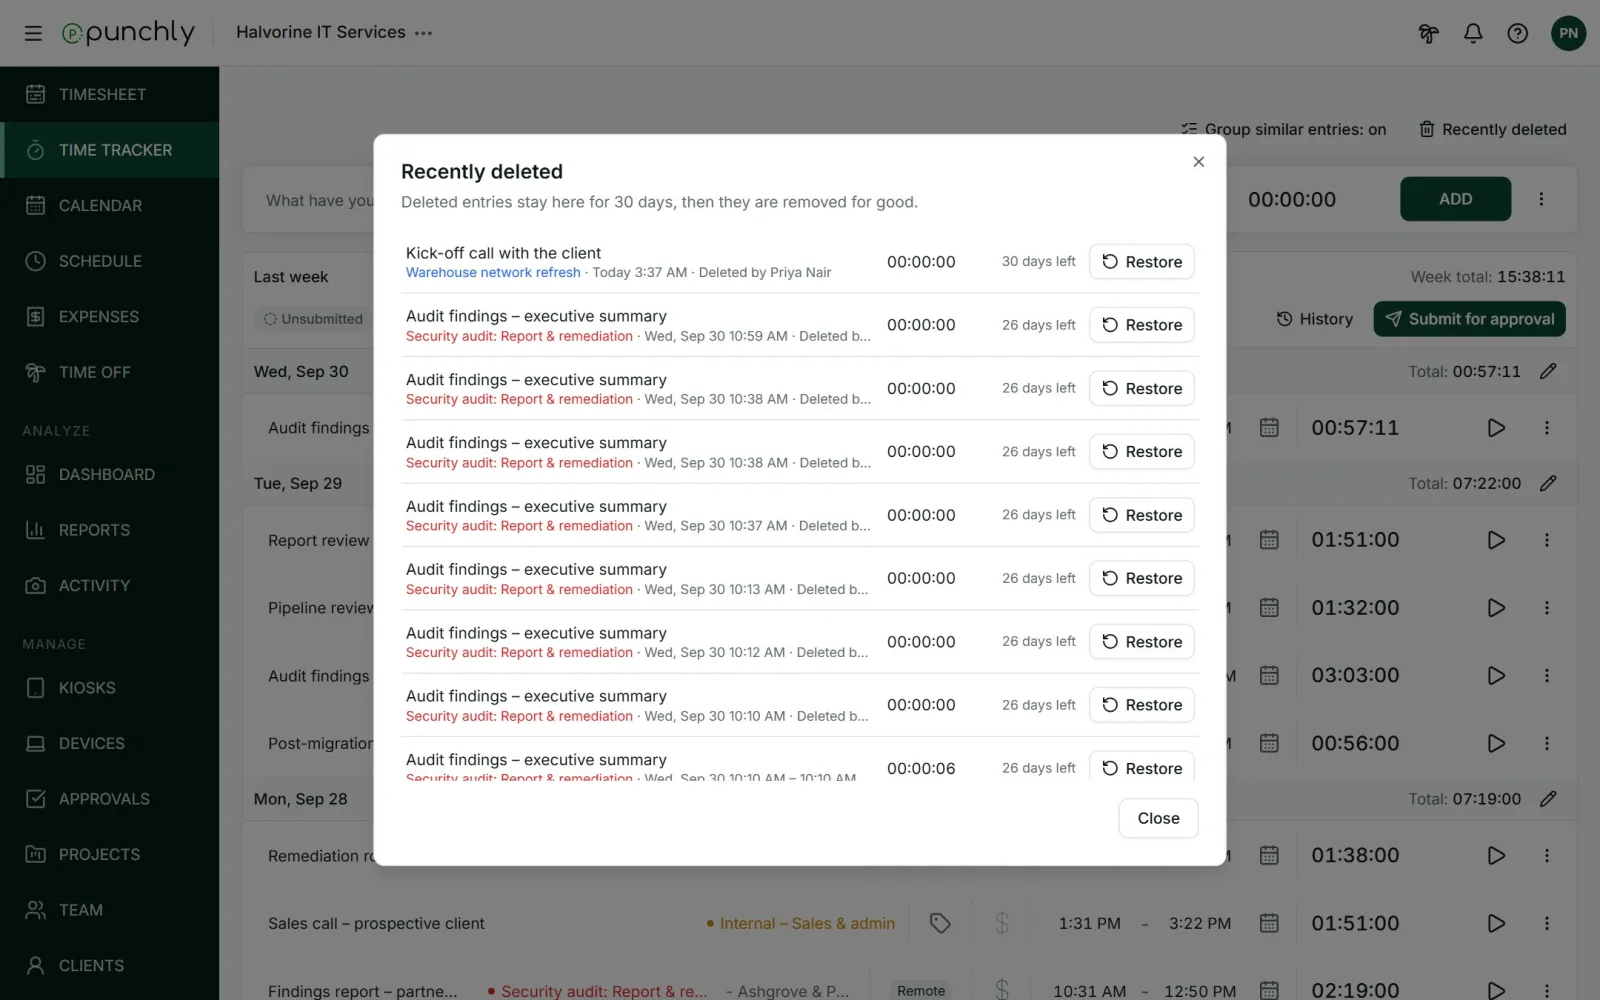The height and width of the screenshot is (1000, 1600).
Task: Open the hamburger menu icon
Action: 33,33
